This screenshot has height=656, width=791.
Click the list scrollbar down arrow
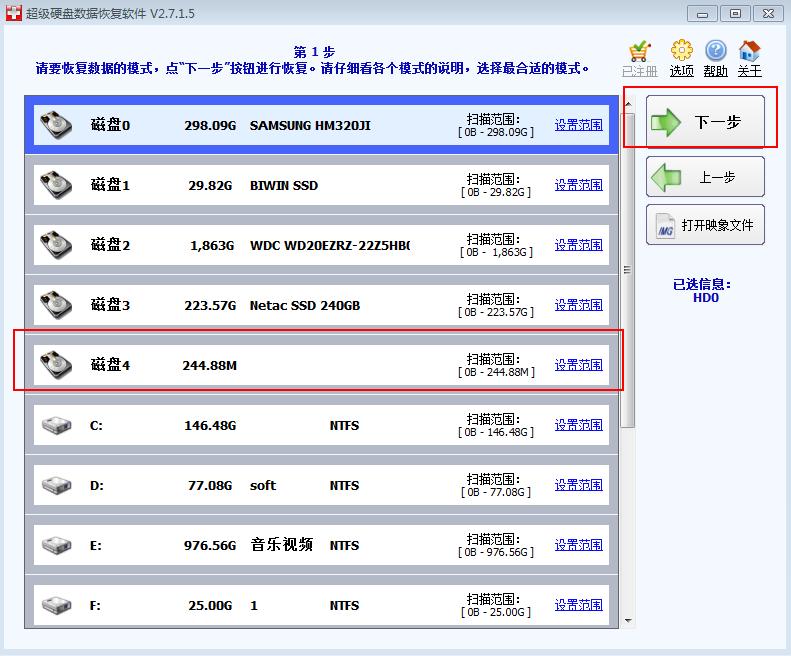coord(628,621)
